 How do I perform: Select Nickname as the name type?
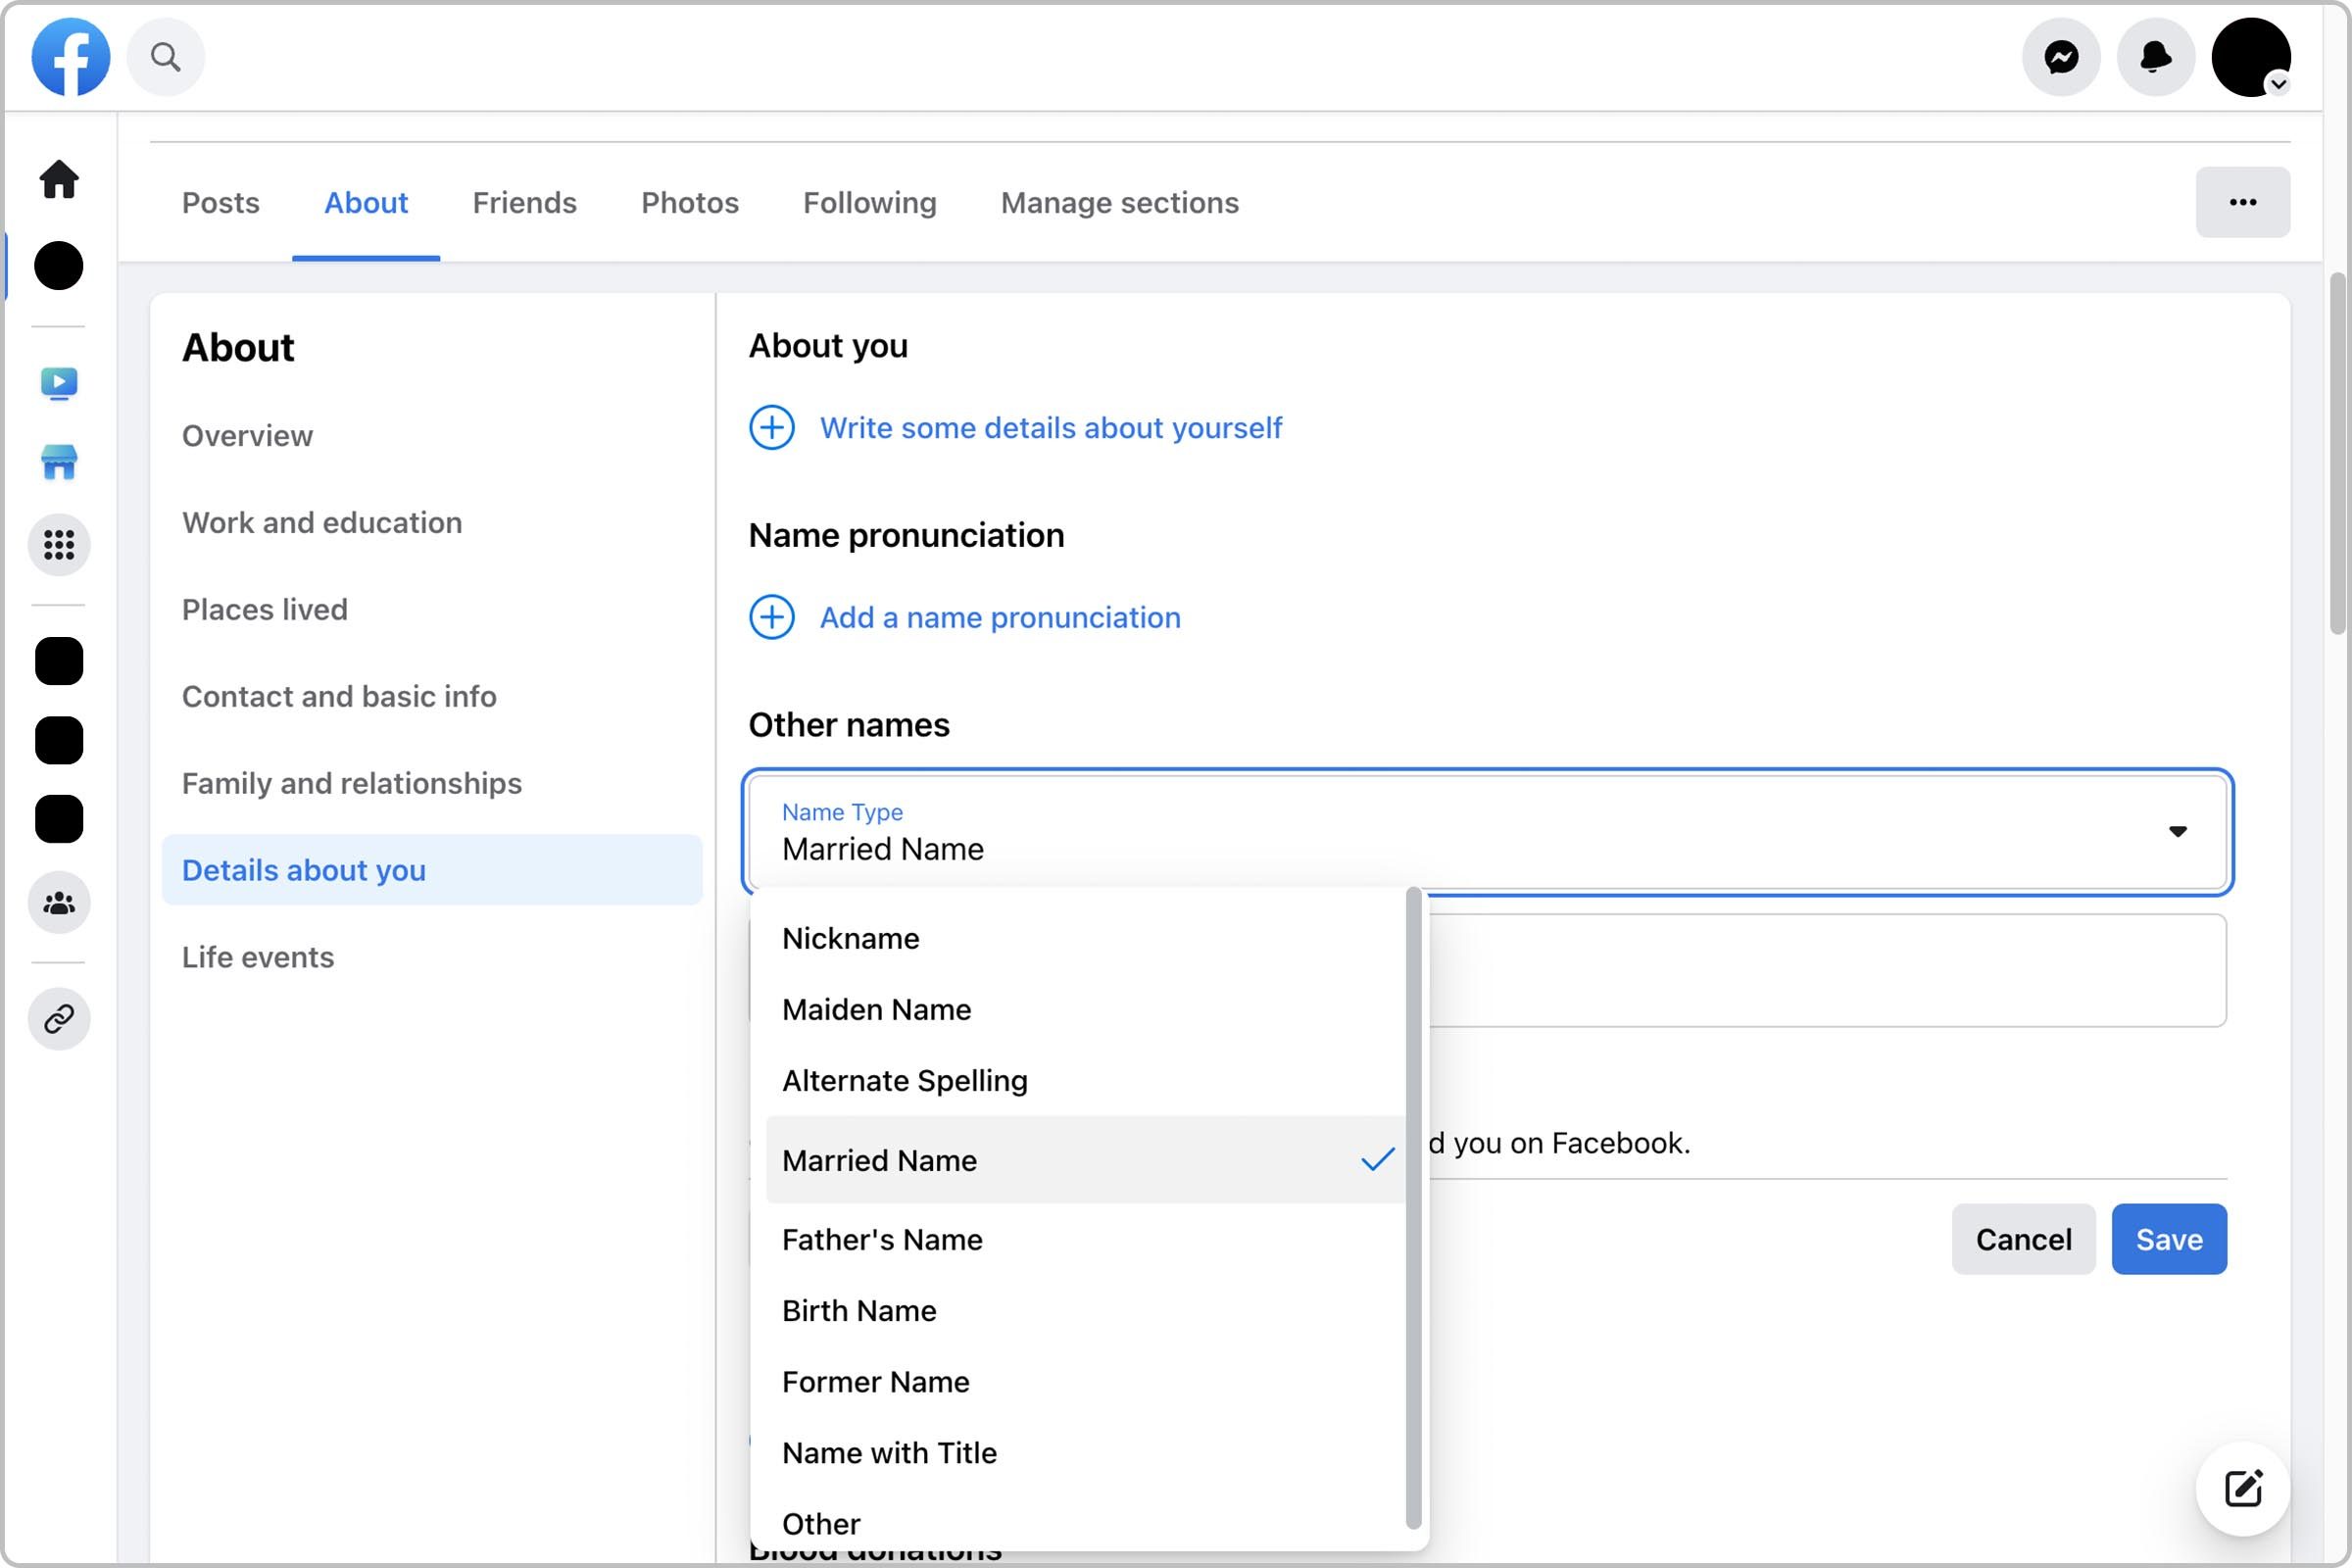pos(850,938)
